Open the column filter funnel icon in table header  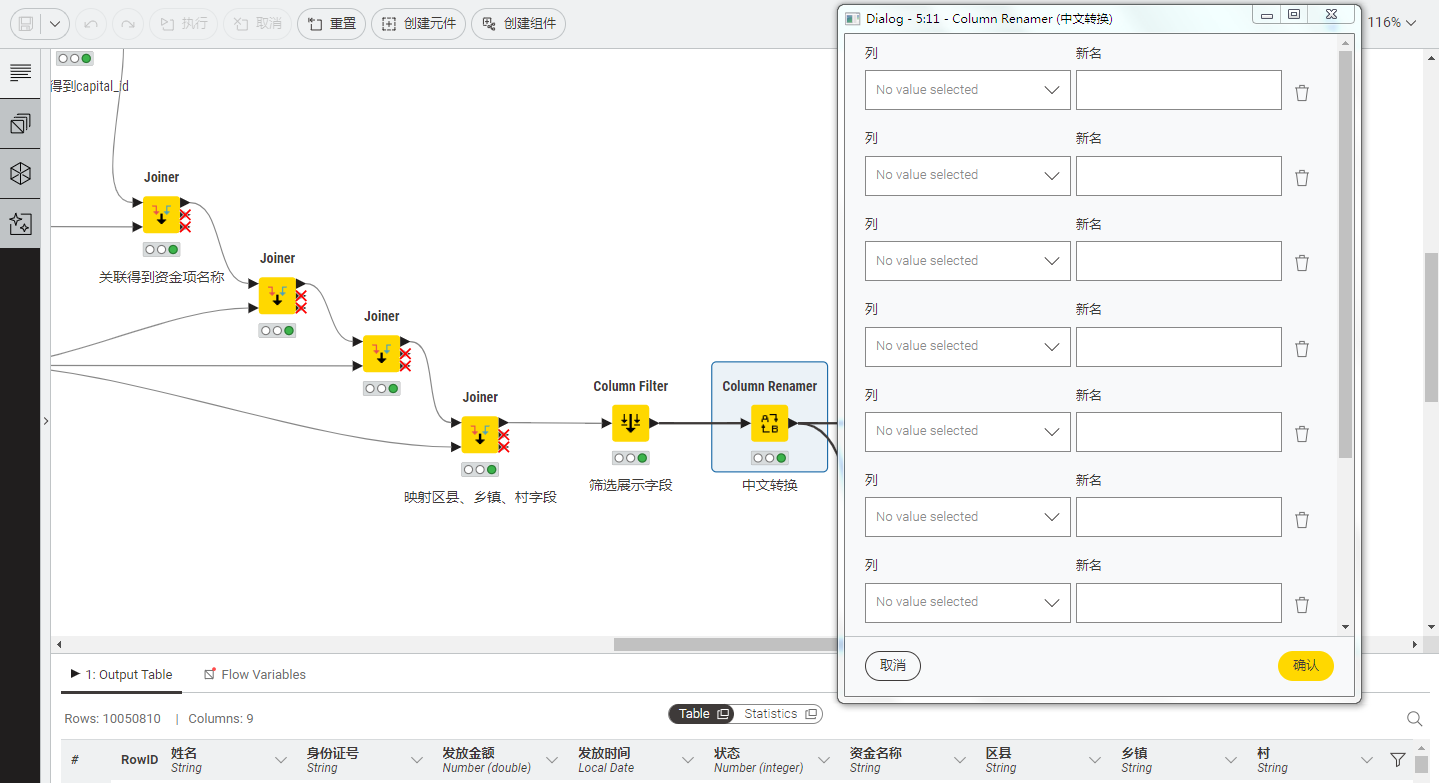click(1397, 760)
